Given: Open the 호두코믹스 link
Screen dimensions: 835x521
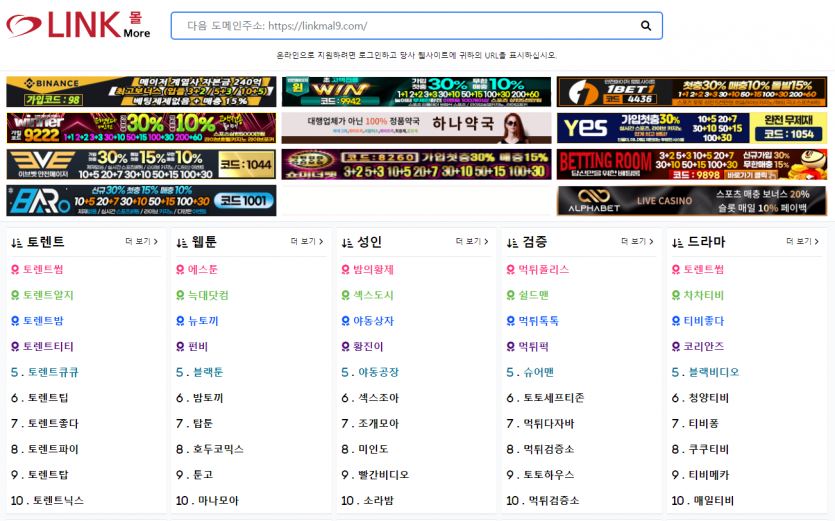Looking at the screenshot, I should coord(218,449).
